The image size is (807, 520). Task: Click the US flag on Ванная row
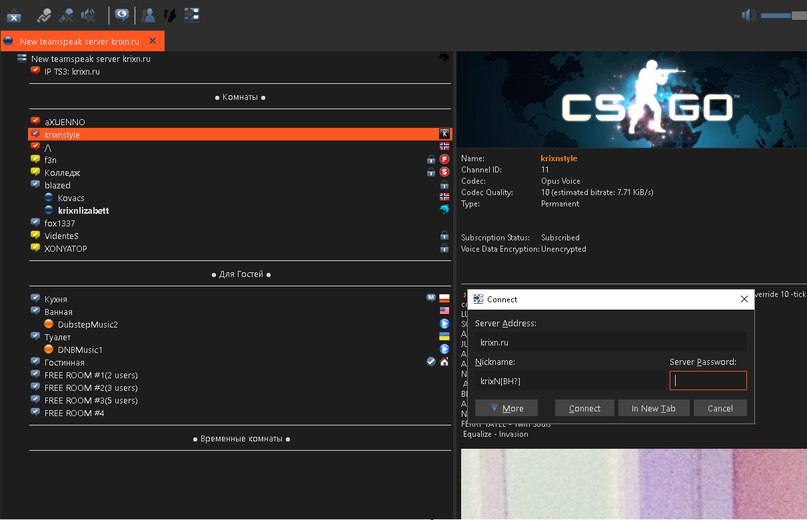click(445, 310)
